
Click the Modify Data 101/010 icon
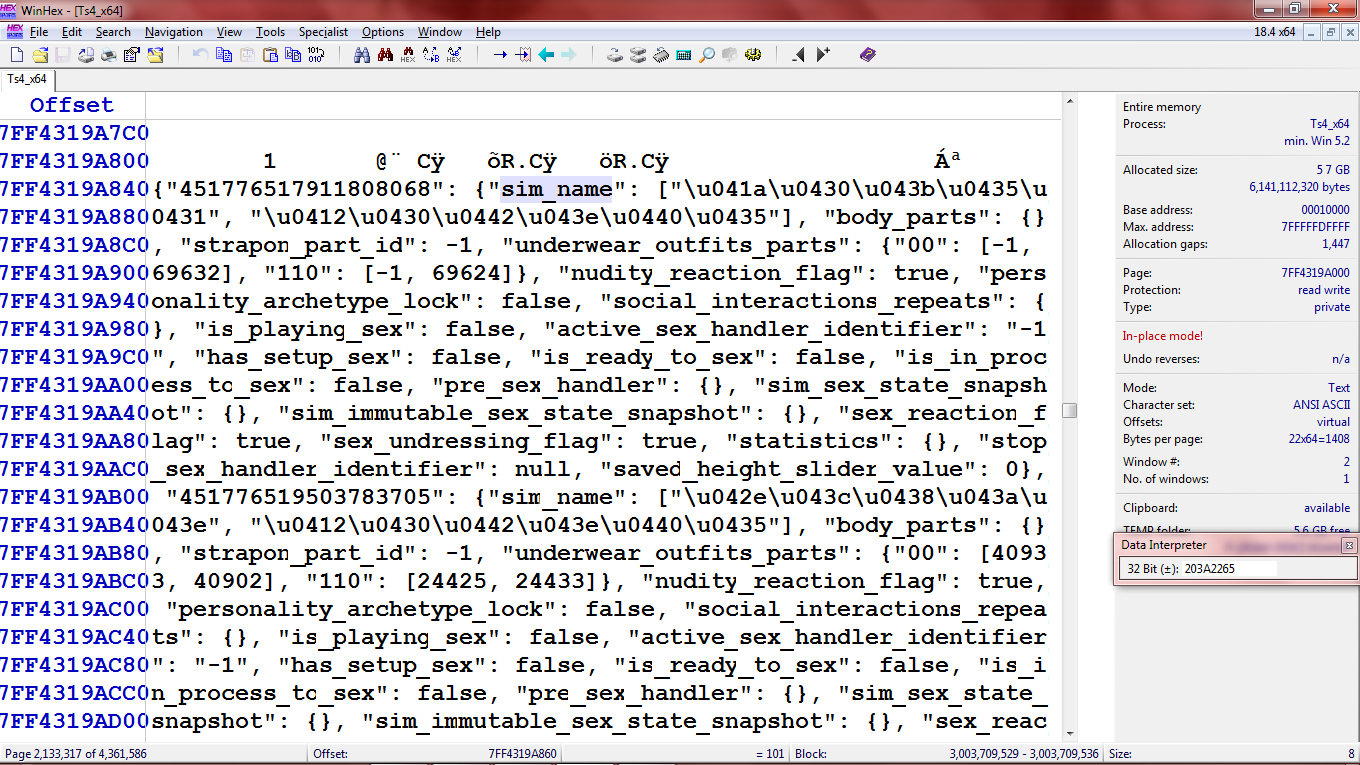tap(316, 55)
